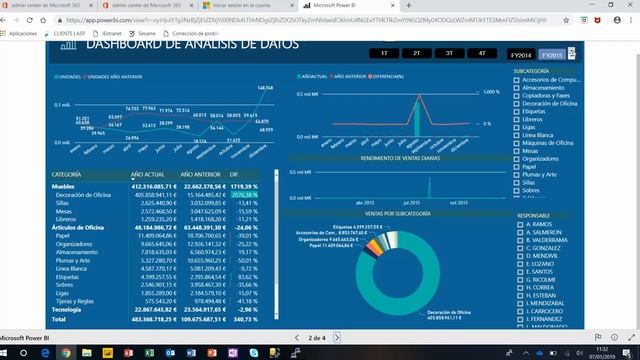The height and width of the screenshot is (360, 640).
Task: Check the Almacenamiento subcategory box
Action: 517,88
